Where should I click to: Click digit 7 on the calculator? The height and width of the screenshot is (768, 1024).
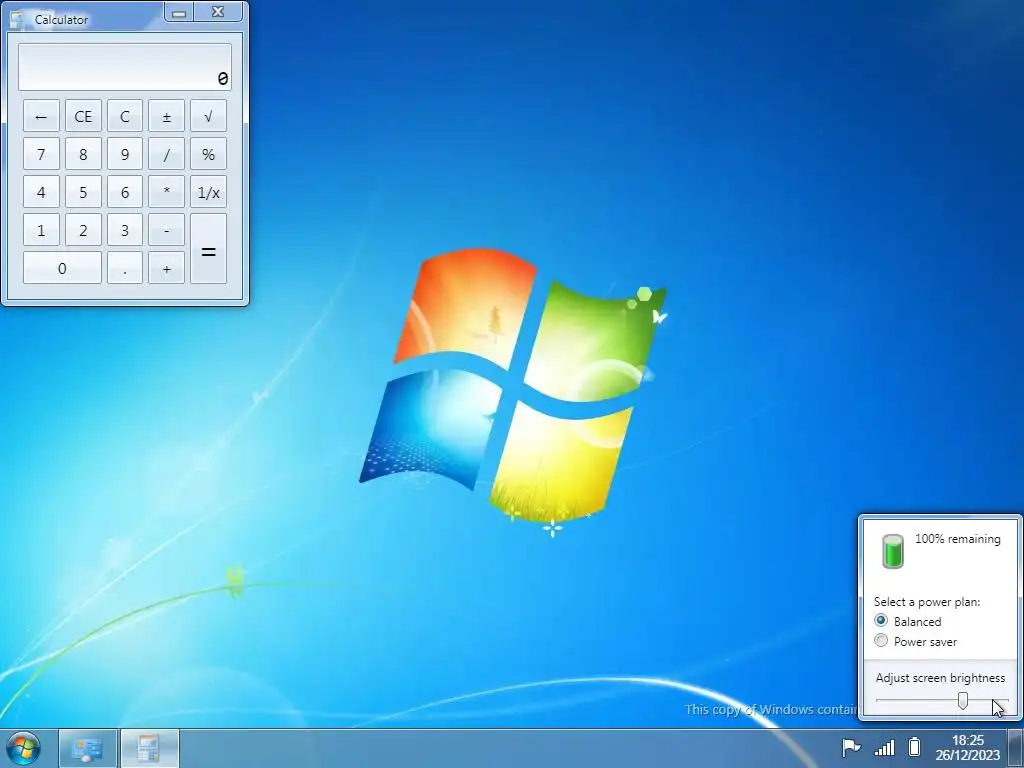coord(41,154)
